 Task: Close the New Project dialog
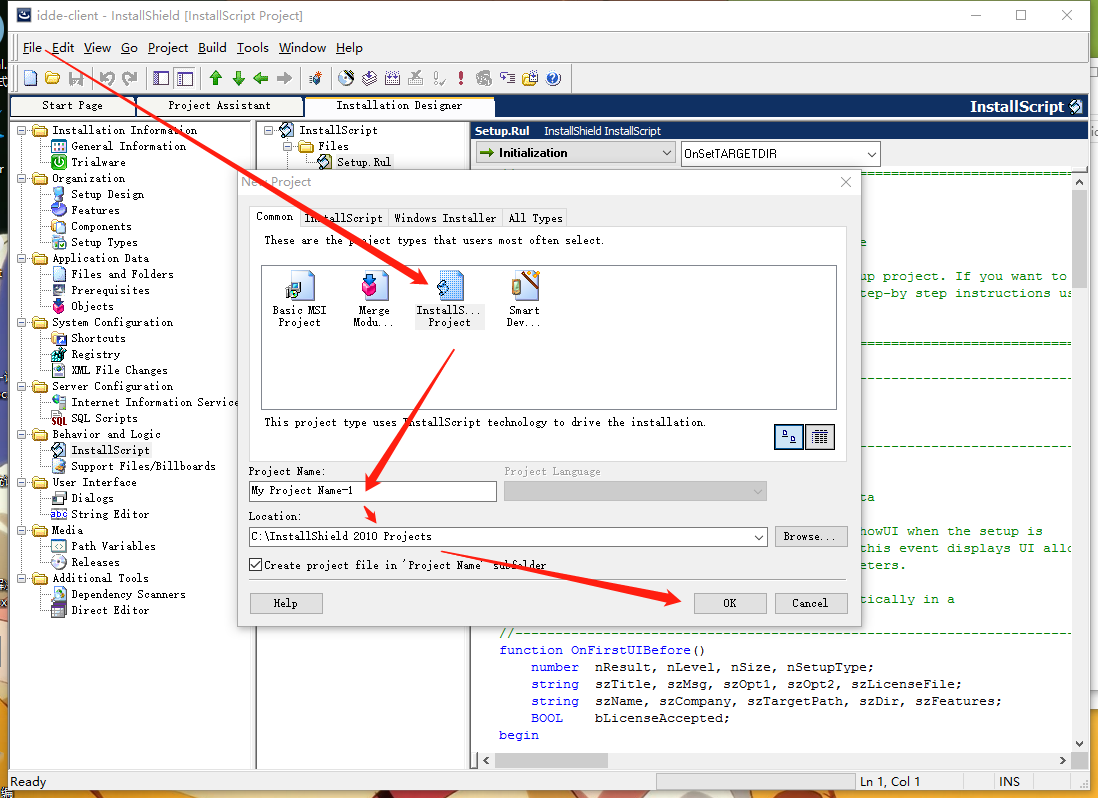pyautogui.click(x=846, y=182)
